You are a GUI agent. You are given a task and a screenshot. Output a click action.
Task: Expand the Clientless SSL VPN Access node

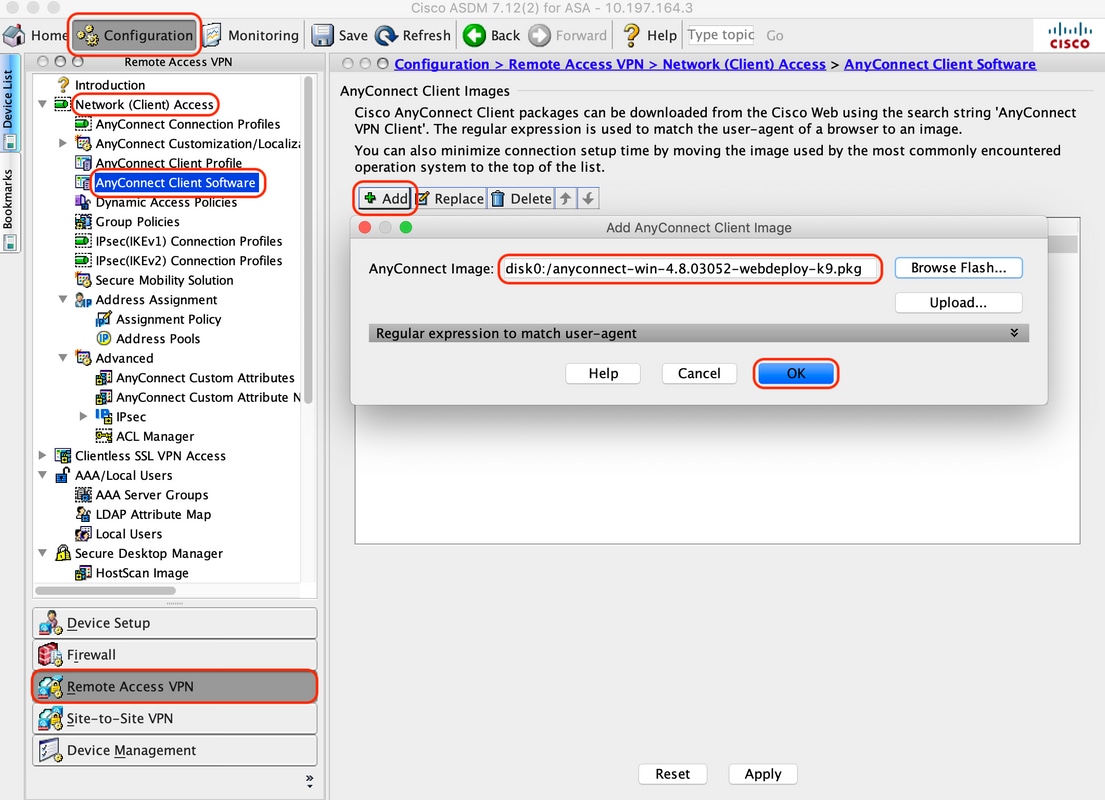42,455
